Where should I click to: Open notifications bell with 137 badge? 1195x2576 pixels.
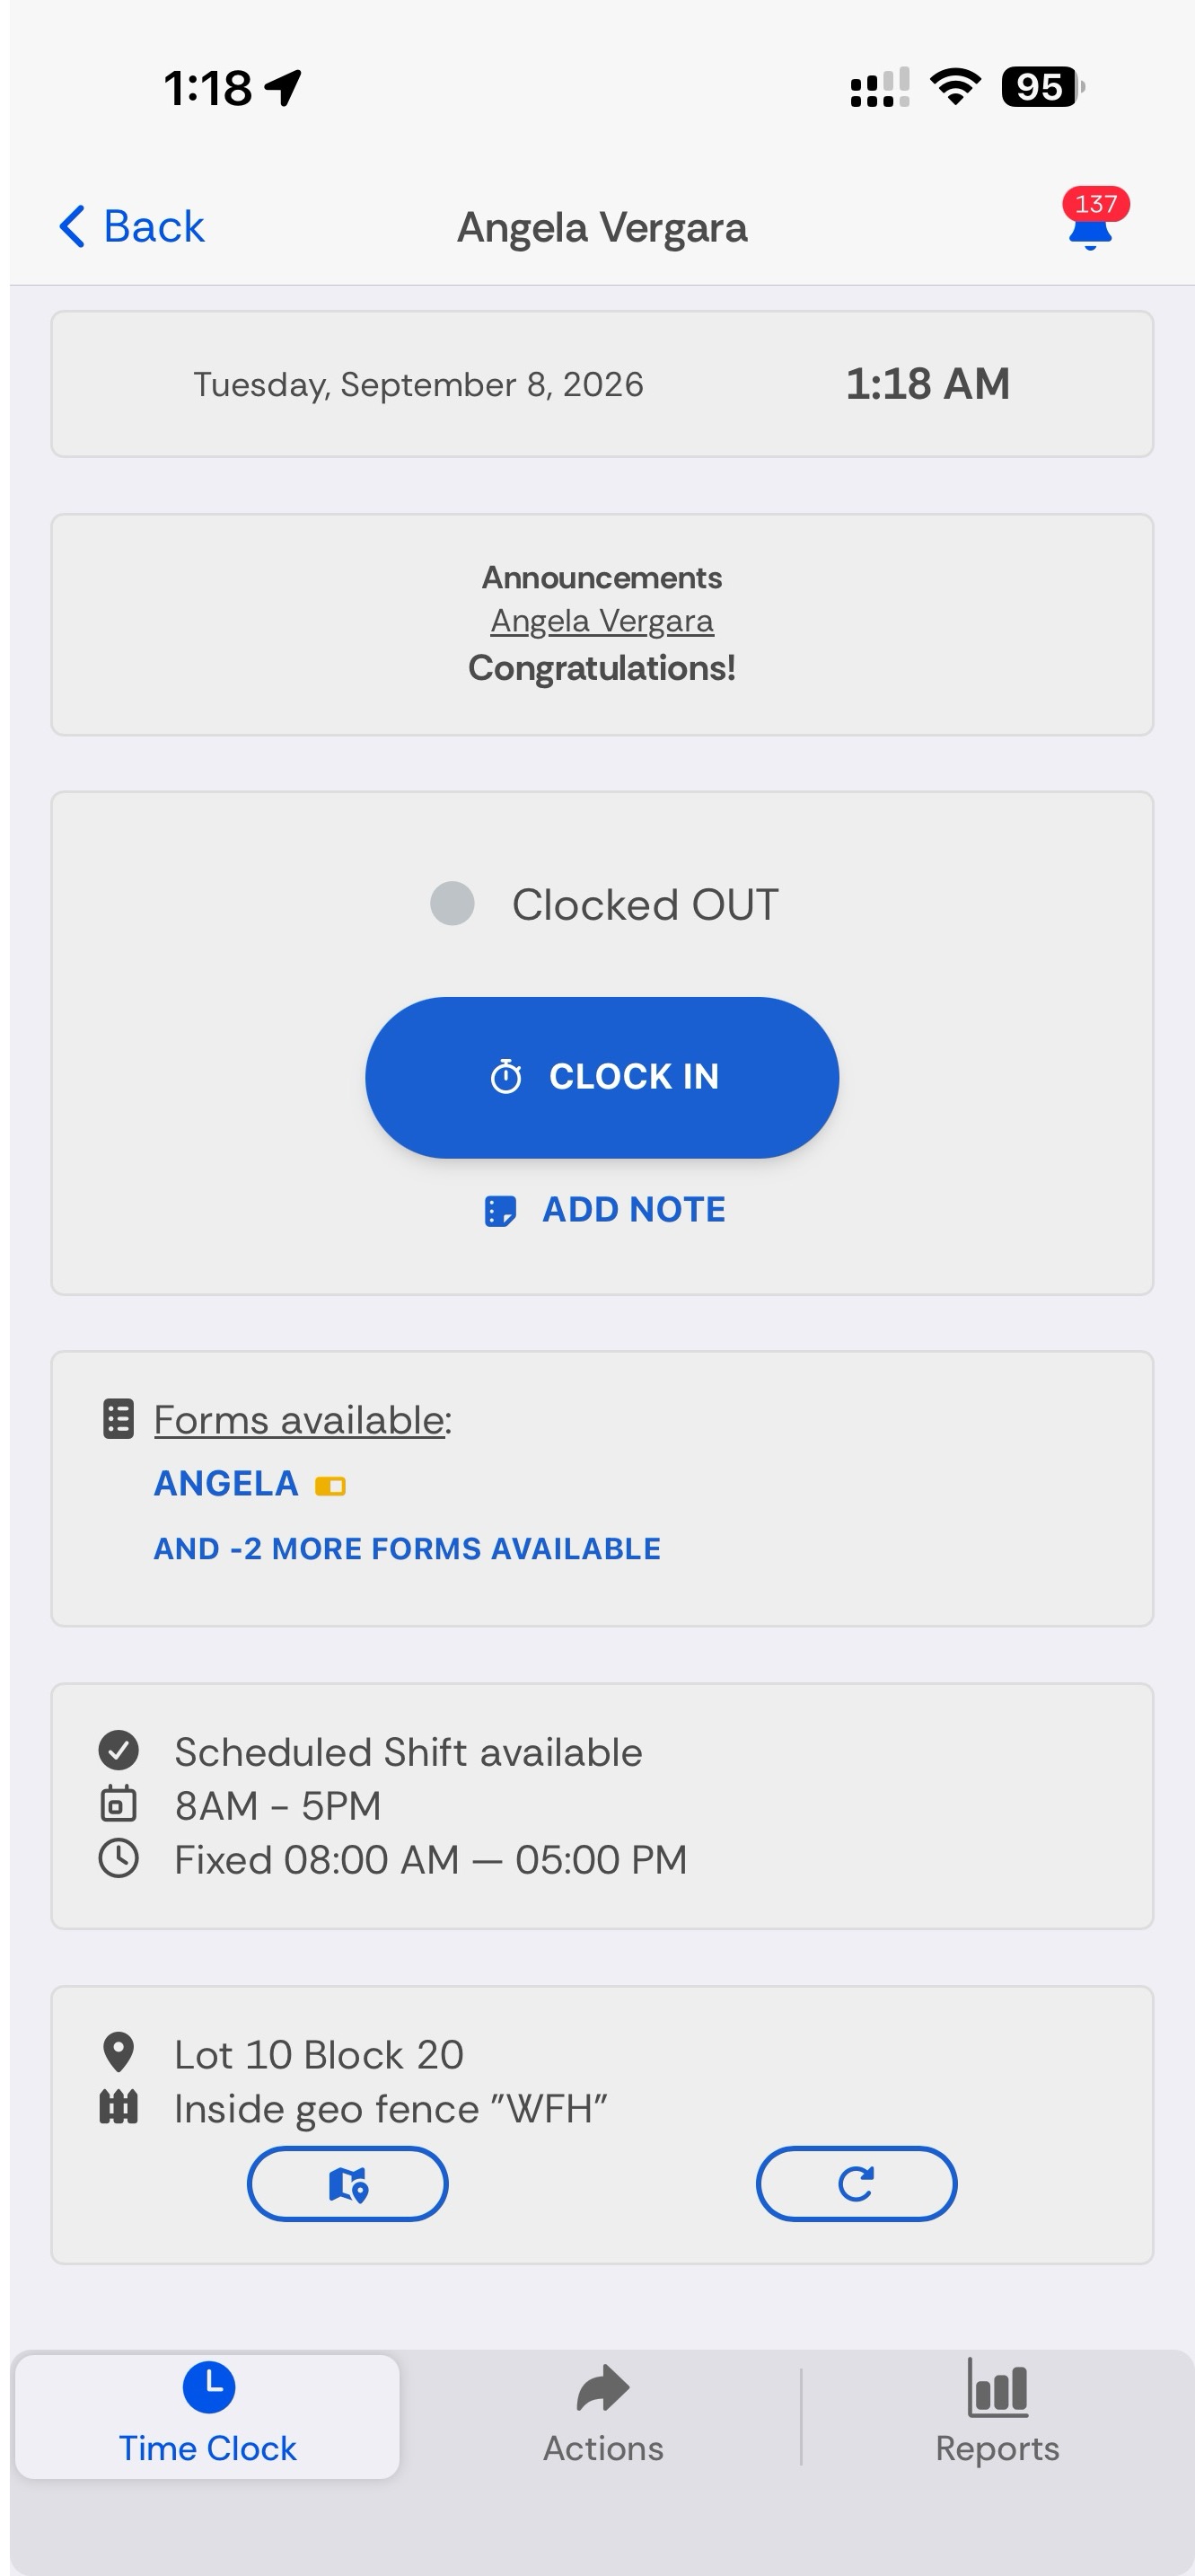[x=1092, y=220]
